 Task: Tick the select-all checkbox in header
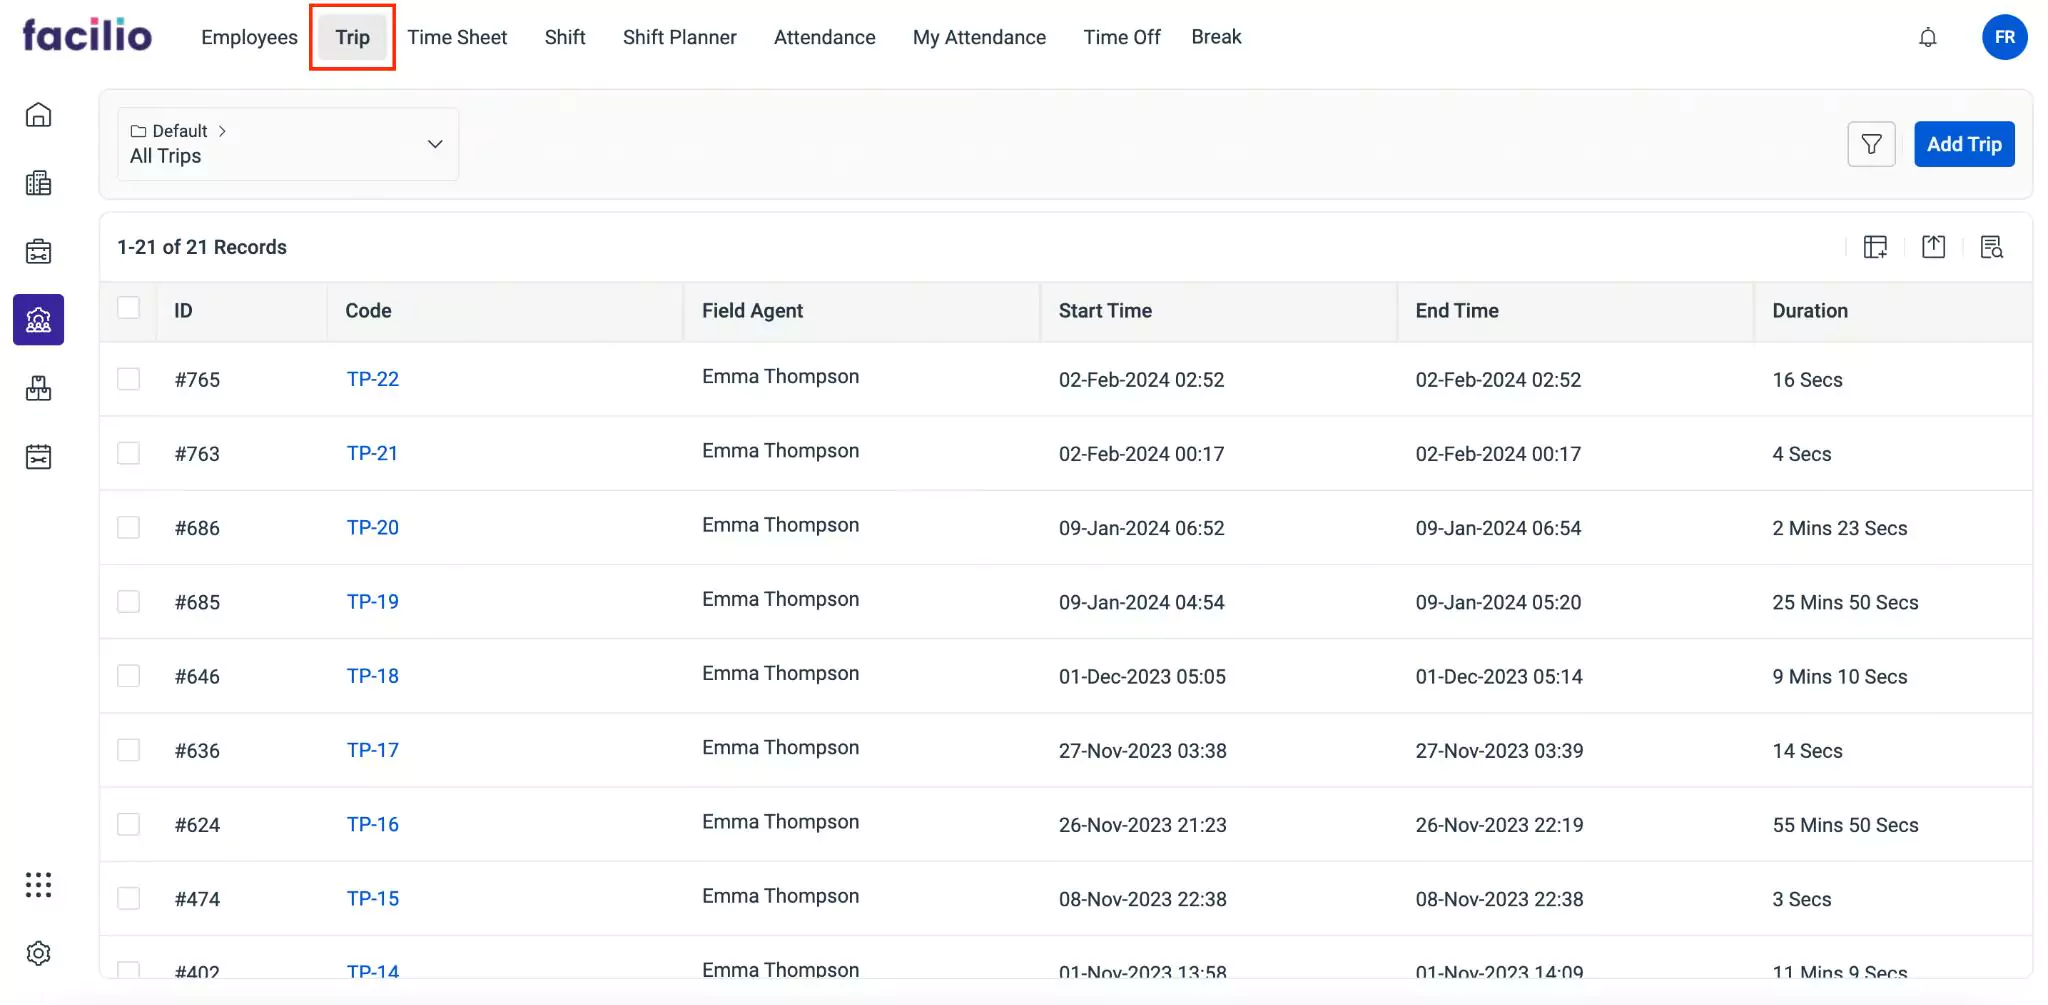(x=129, y=308)
